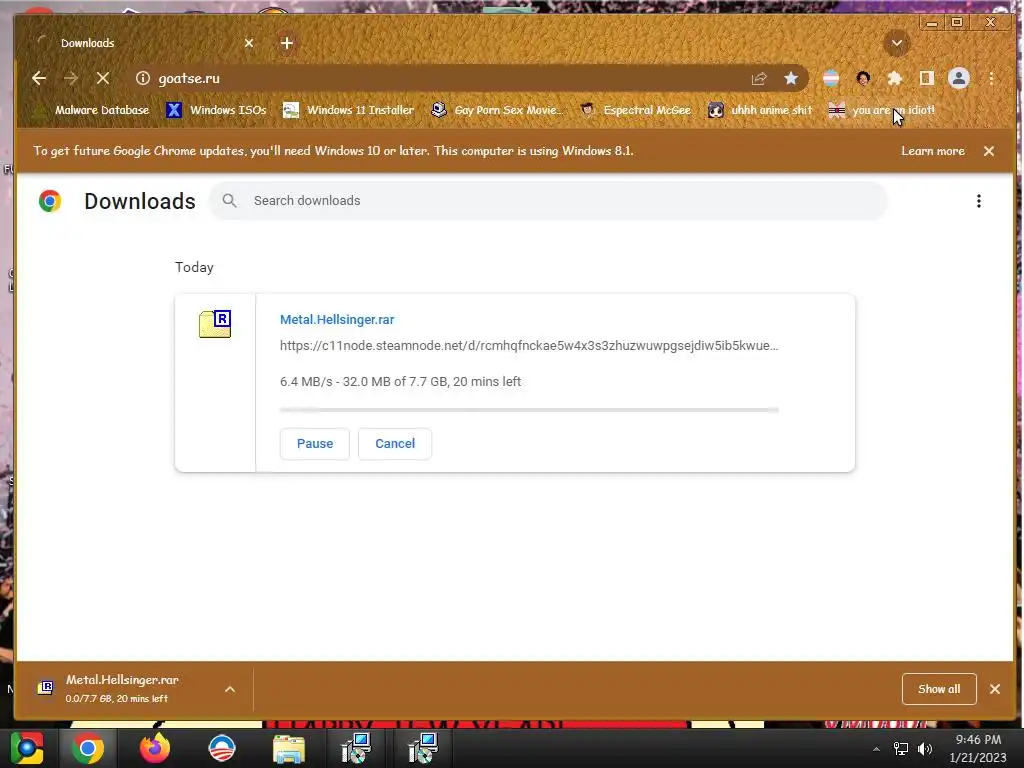Open the Extensions puzzle piece menu

[895, 78]
